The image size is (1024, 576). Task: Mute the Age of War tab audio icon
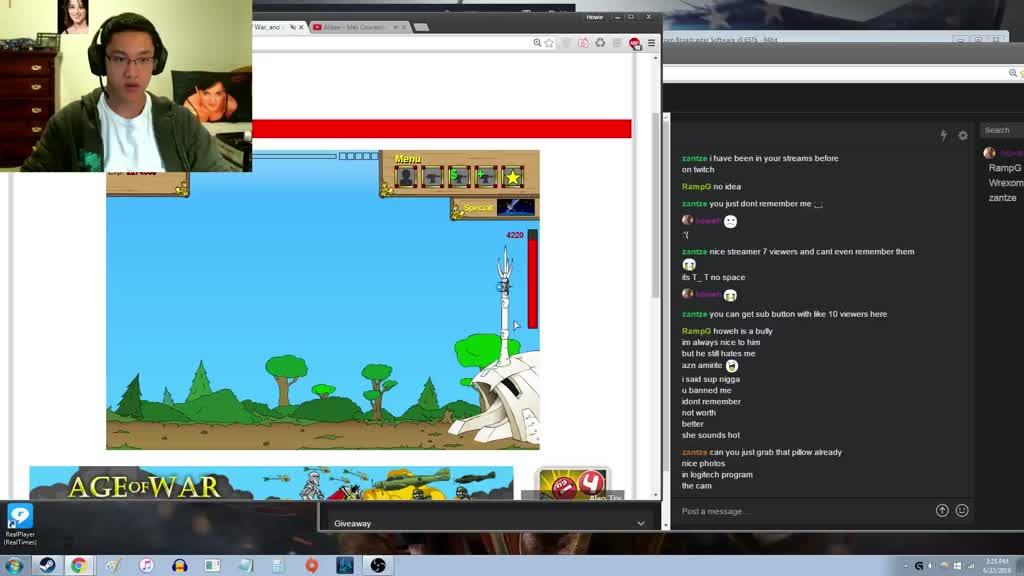[293, 27]
